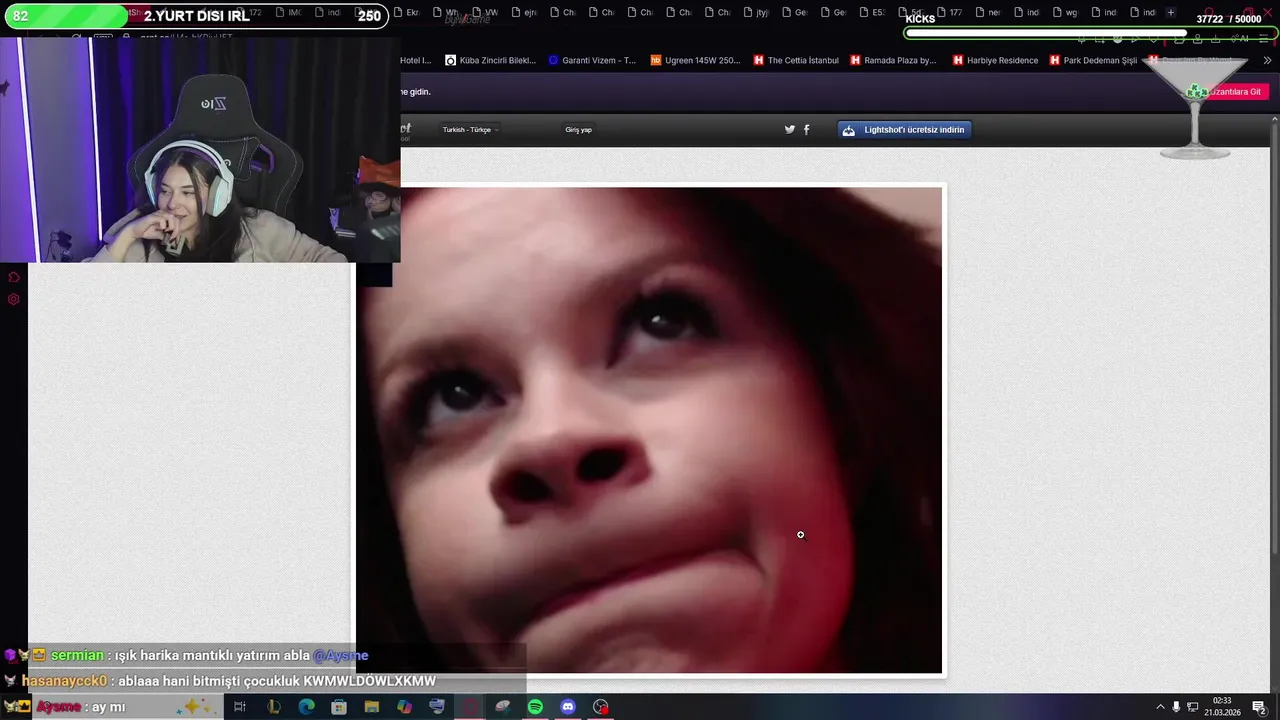Open the Spotify taskbar icon
This screenshot has width=1280, height=720.
(535, 707)
